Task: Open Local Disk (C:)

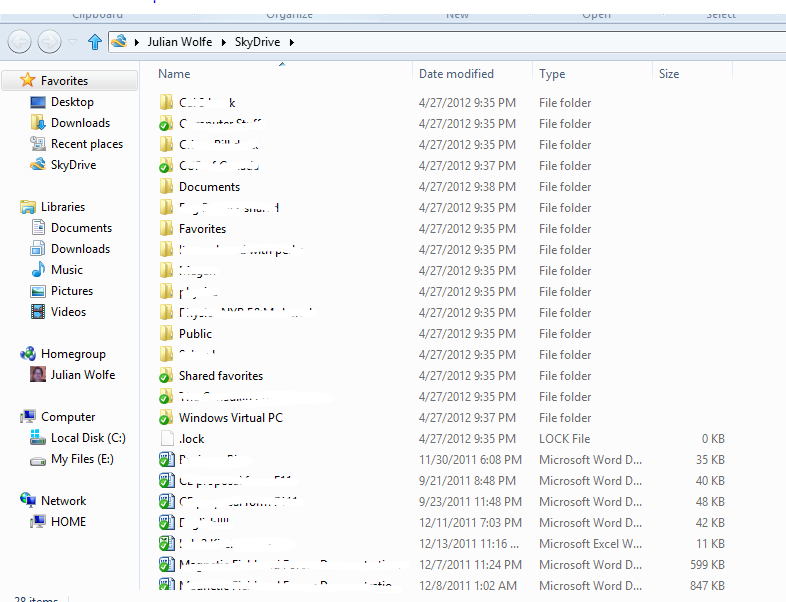Action: (88, 438)
